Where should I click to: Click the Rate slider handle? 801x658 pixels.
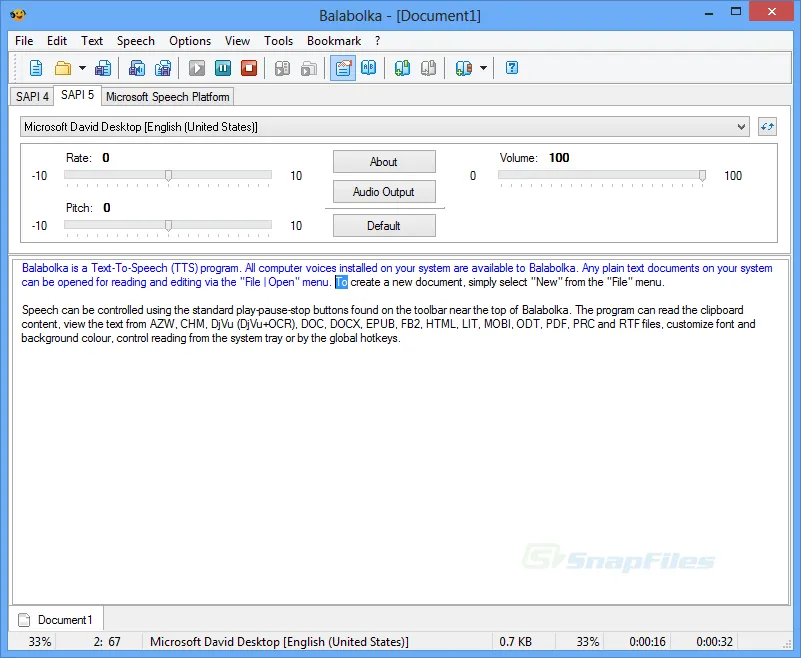[168, 176]
